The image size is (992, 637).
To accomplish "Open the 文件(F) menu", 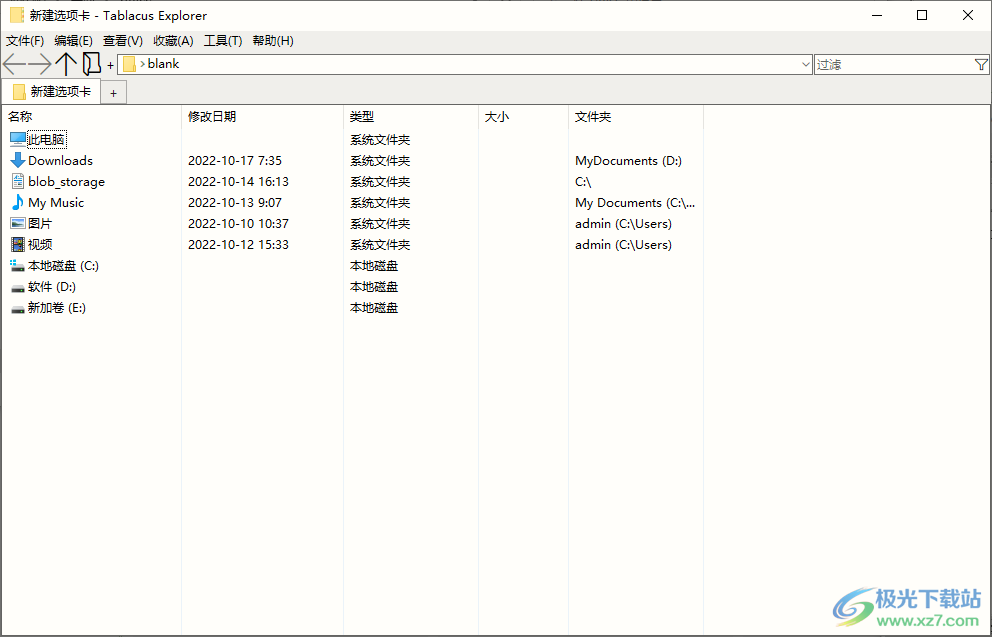I will (25, 41).
